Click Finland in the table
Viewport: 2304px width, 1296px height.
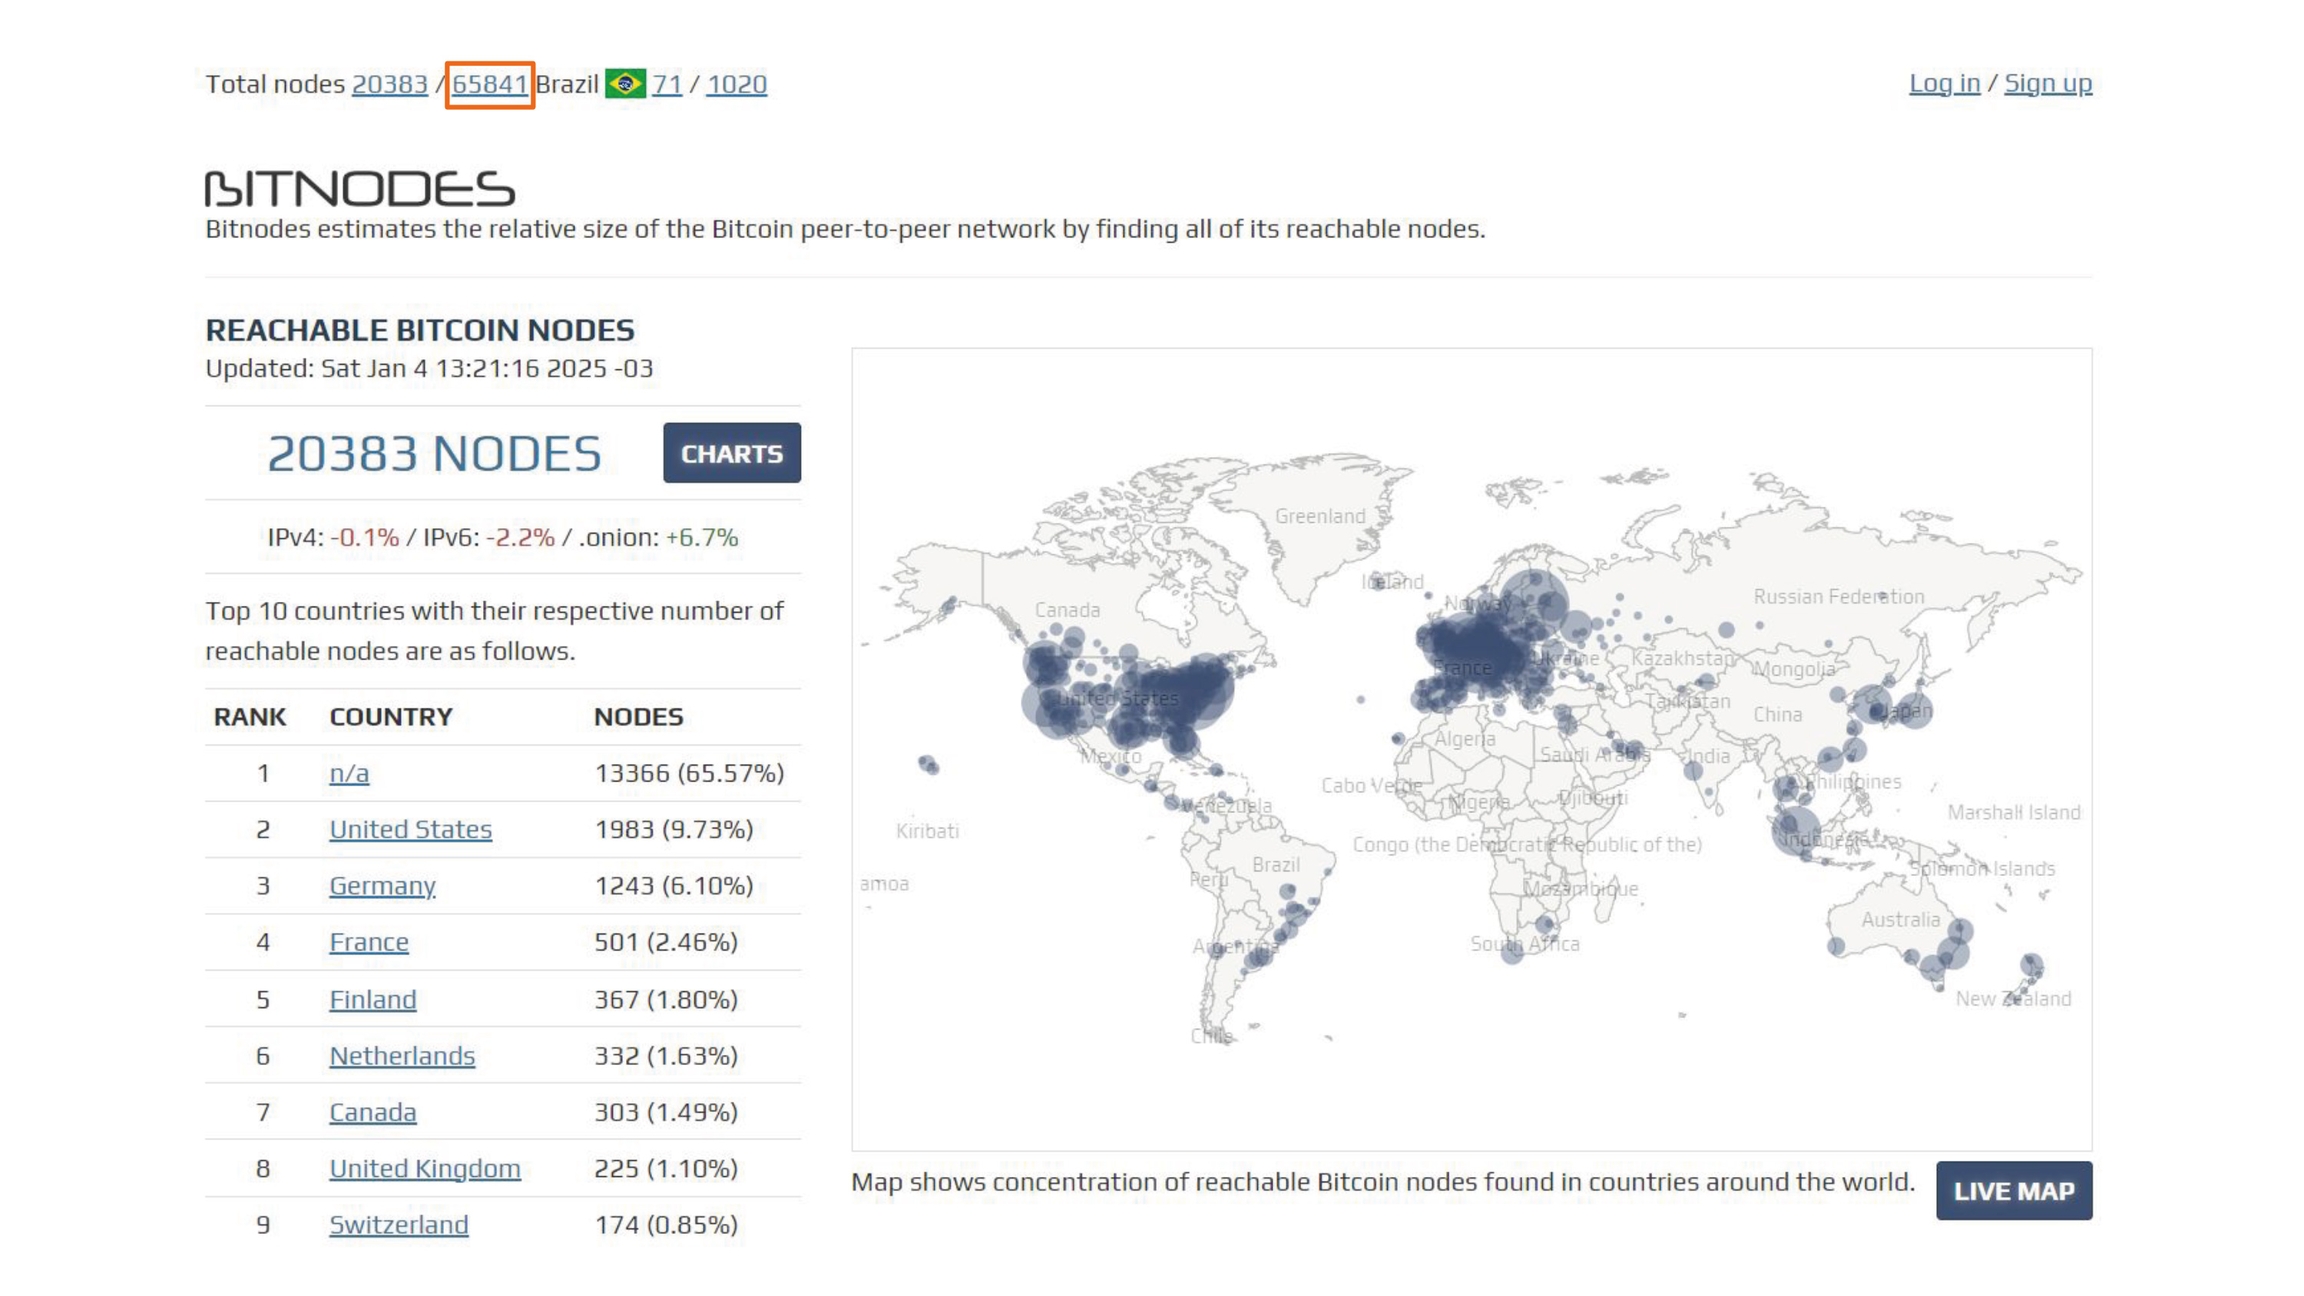point(373,999)
